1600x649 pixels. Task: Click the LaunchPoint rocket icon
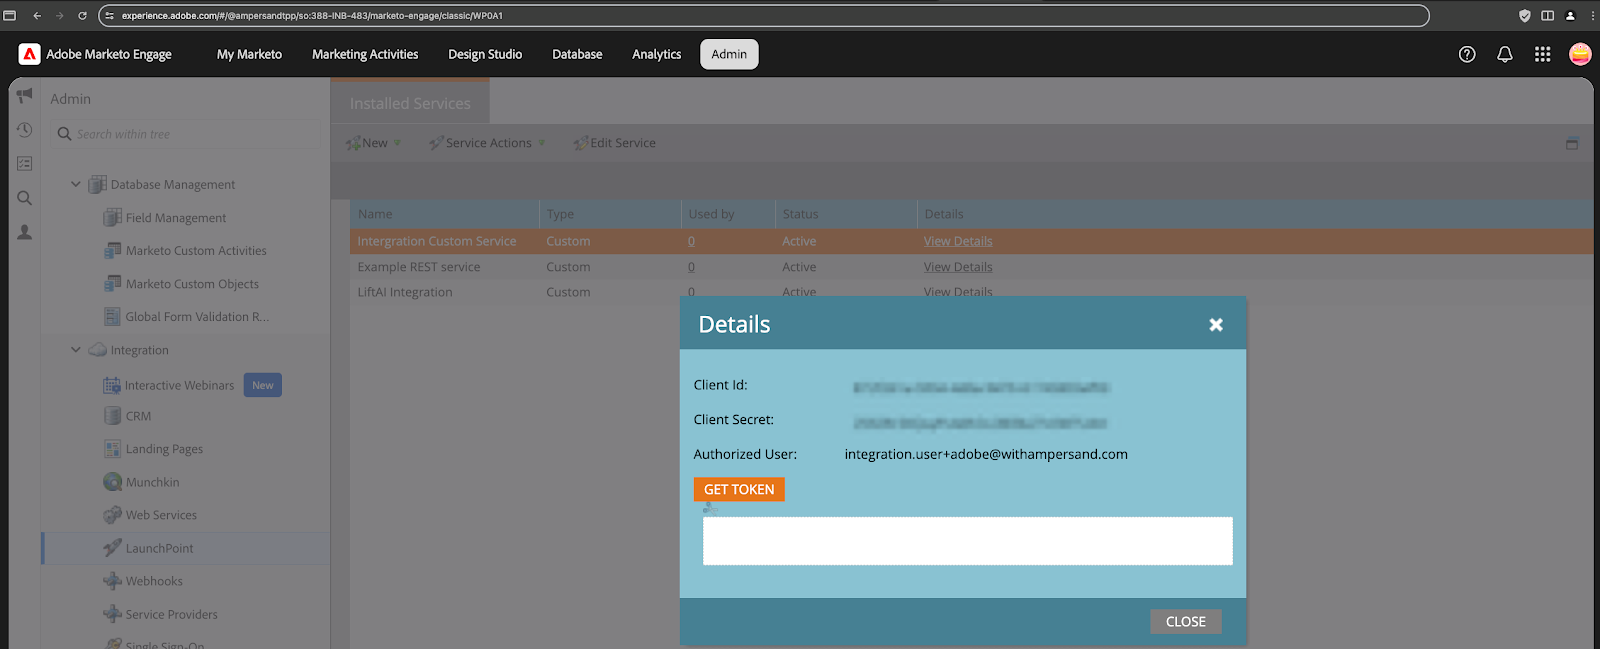tap(113, 548)
